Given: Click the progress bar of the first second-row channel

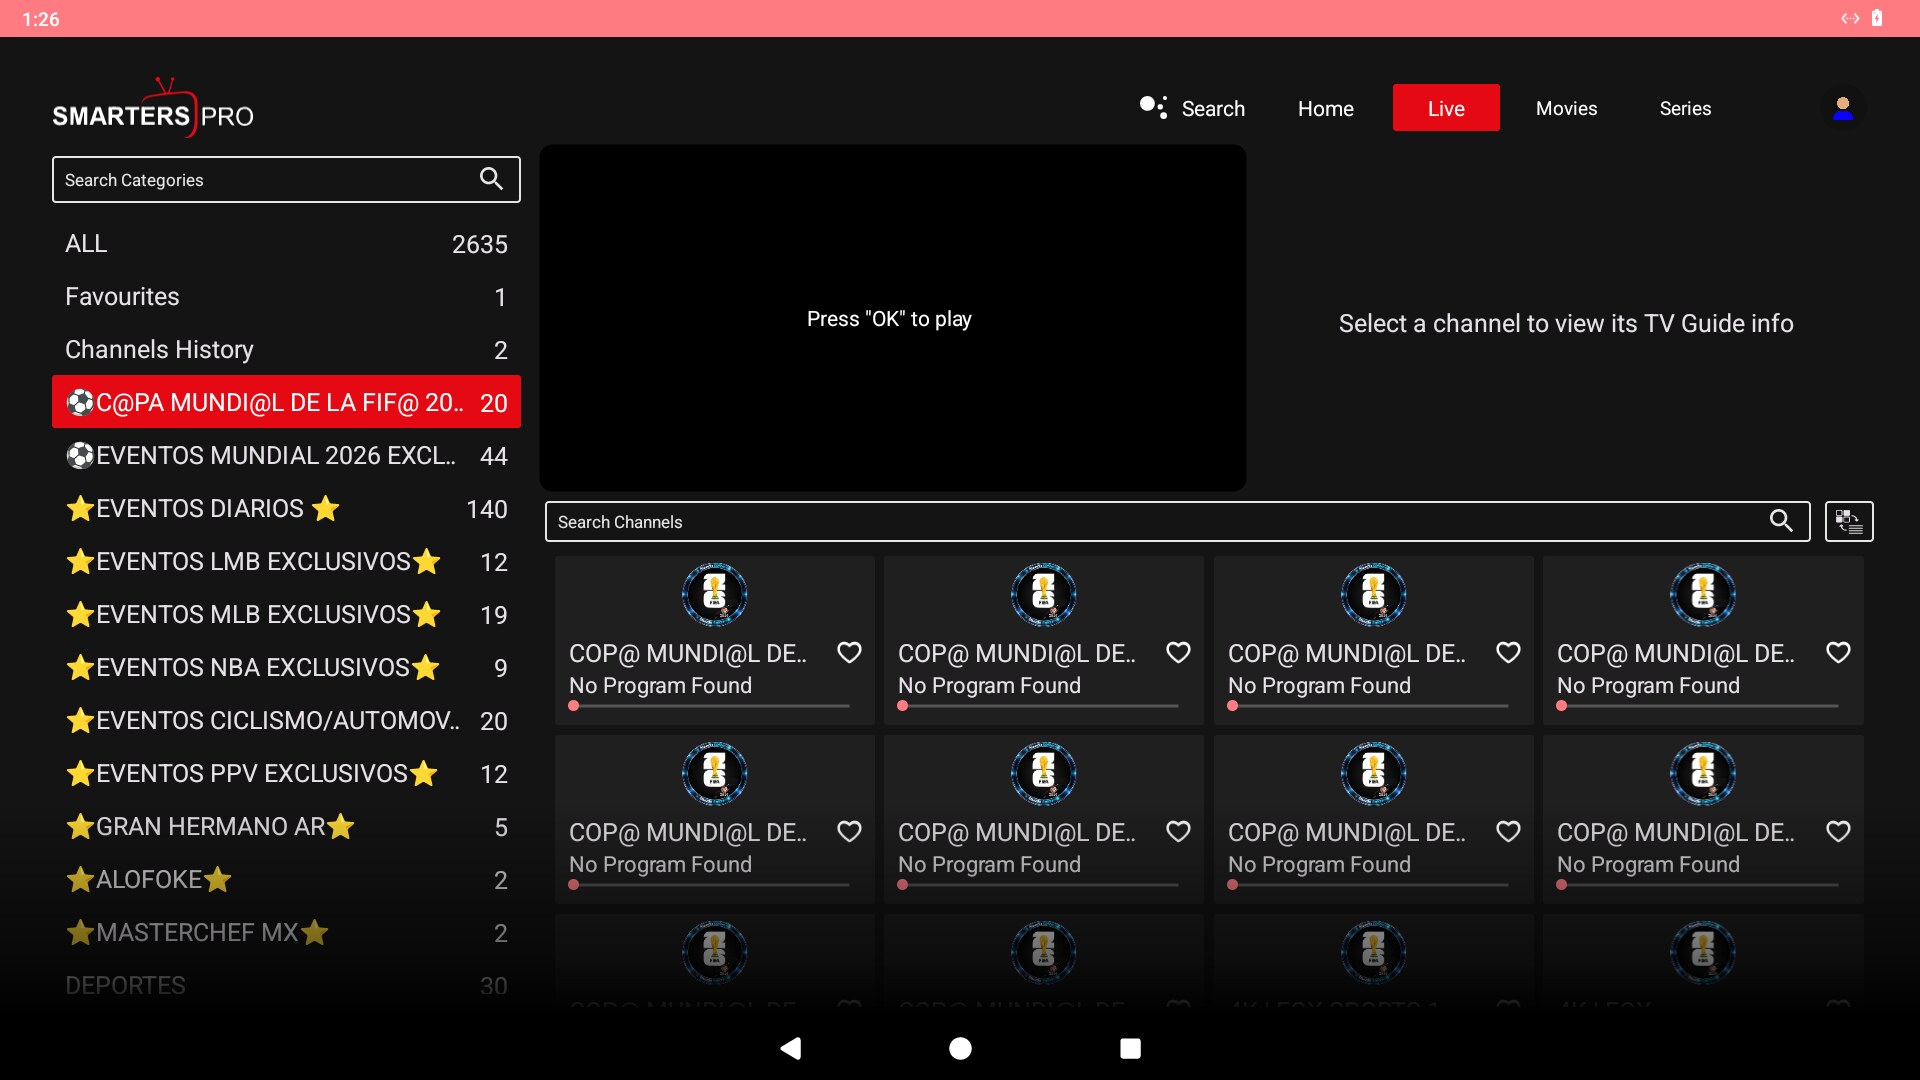Looking at the screenshot, I should point(709,885).
